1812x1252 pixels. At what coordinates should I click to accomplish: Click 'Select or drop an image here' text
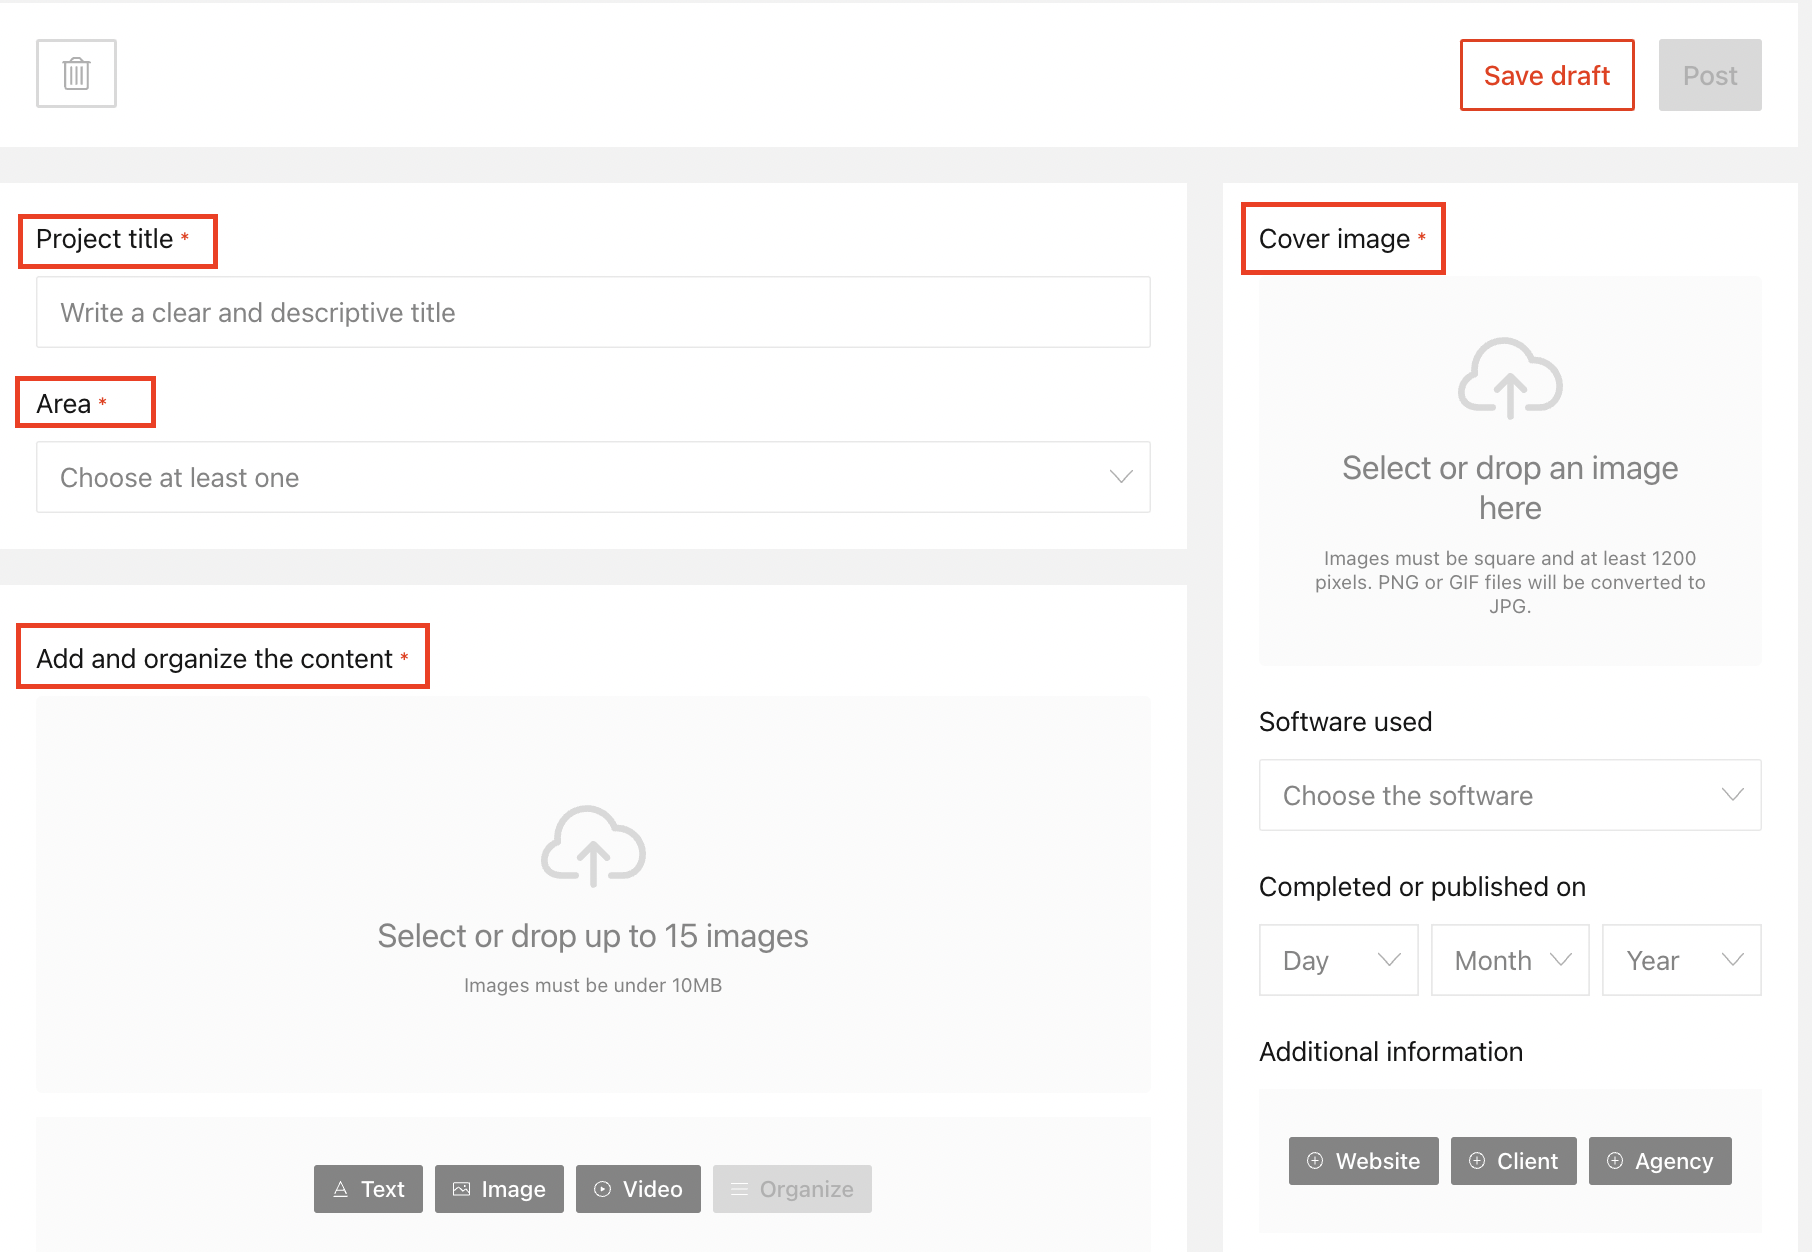click(1510, 488)
